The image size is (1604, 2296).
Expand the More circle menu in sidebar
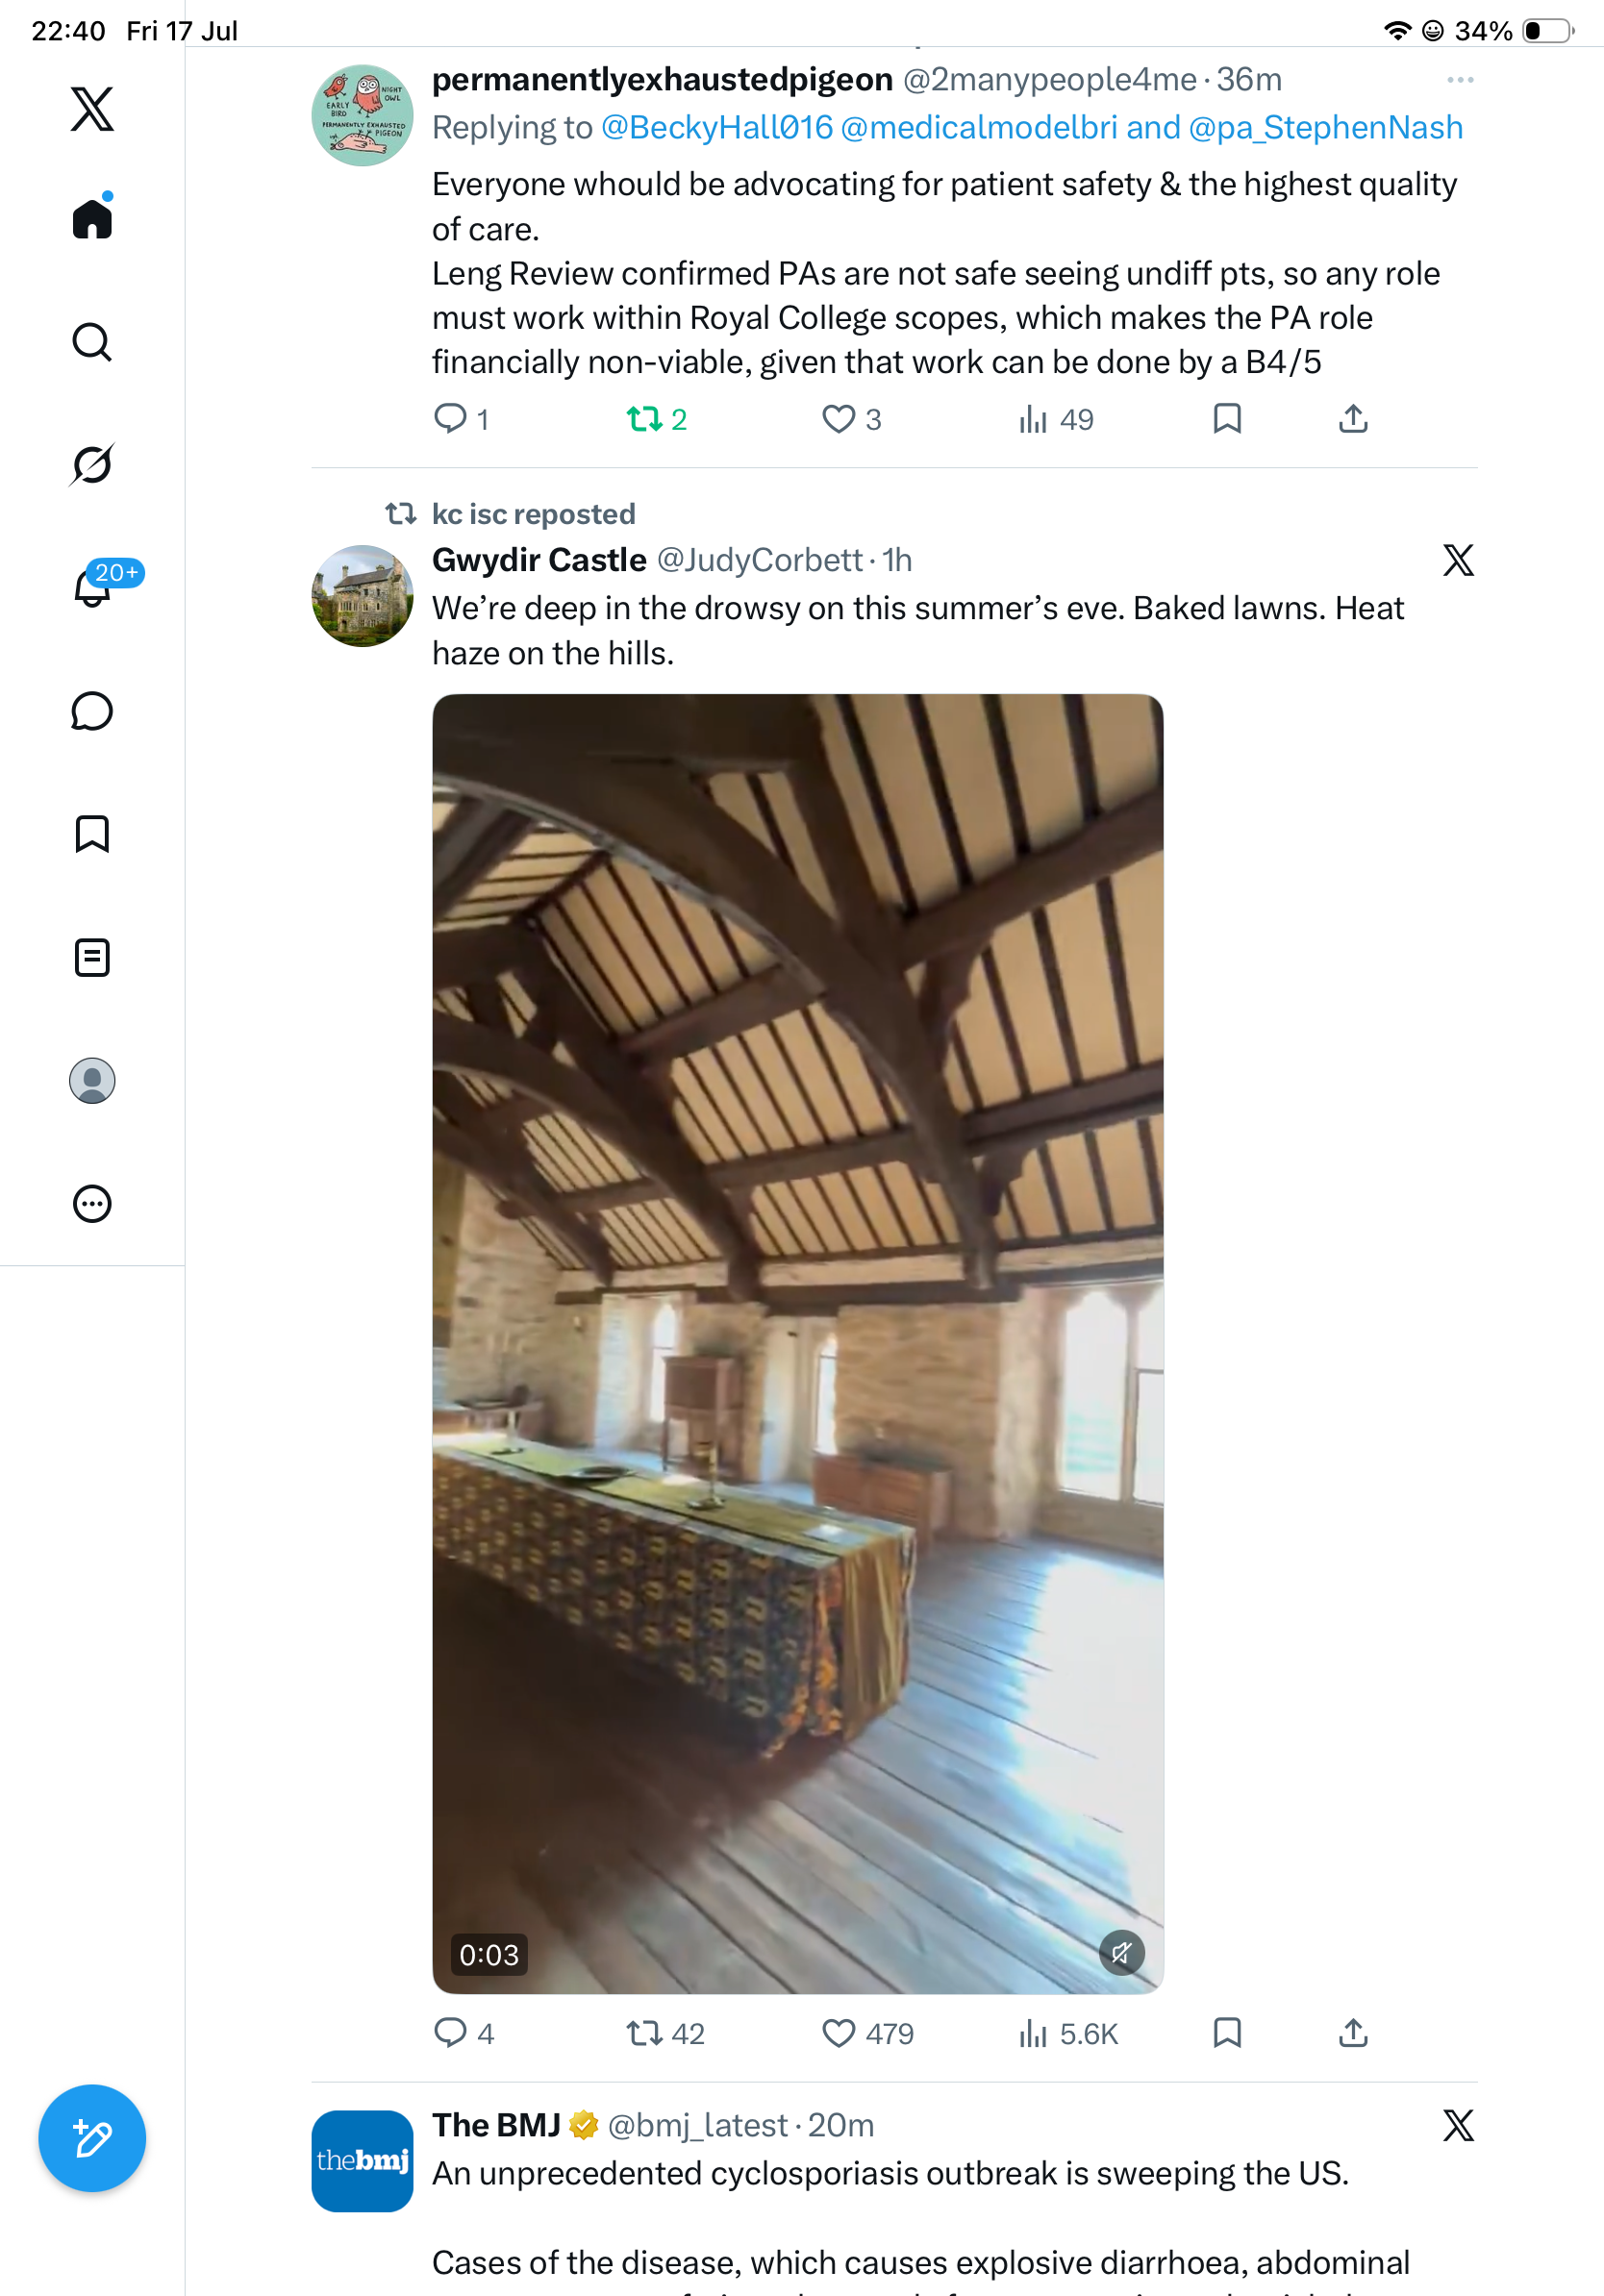[92, 1204]
